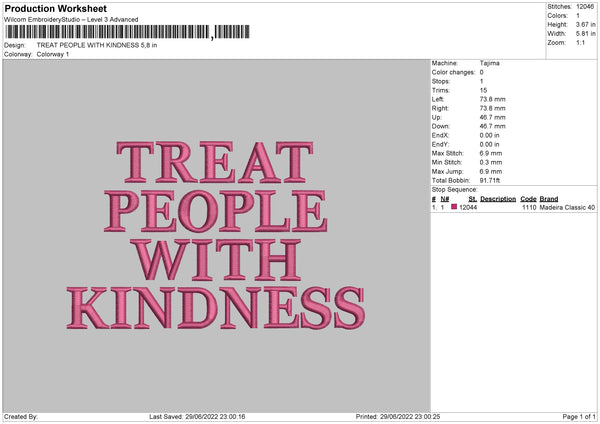Screen dimensions: 600x424
Task: Click the Up value 46.7 mm
Action: 492,117
